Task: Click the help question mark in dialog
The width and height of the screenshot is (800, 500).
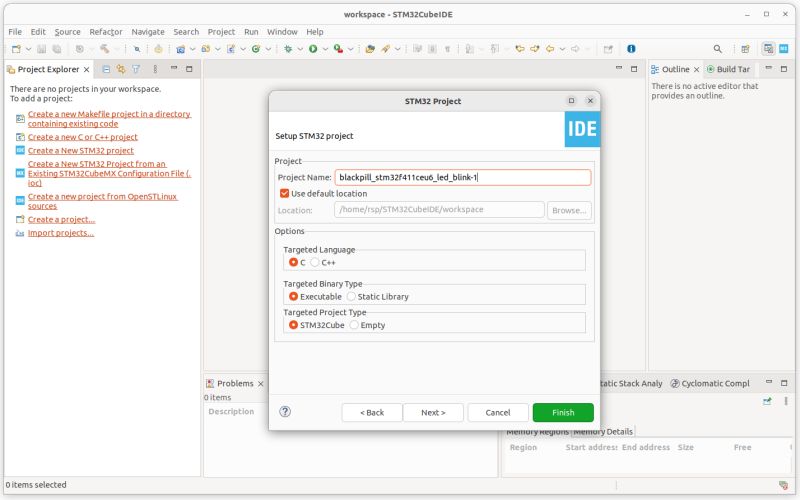Action: 285,412
